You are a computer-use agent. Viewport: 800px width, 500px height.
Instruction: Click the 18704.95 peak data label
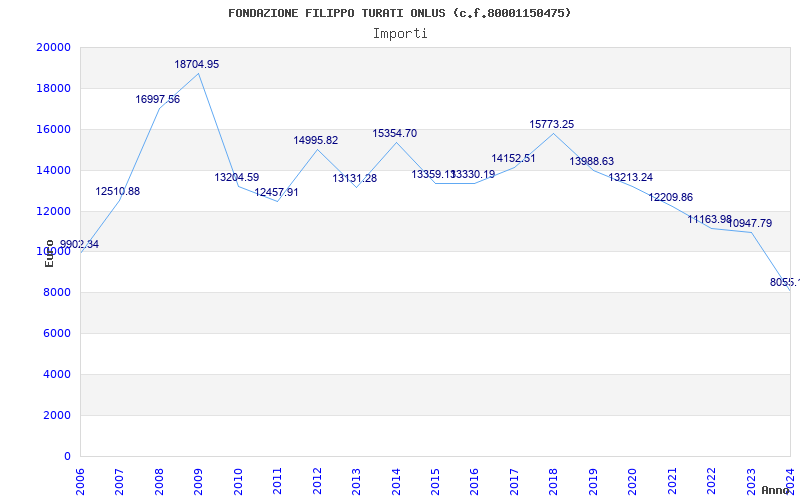pyautogui.click(x=197, y=64)
